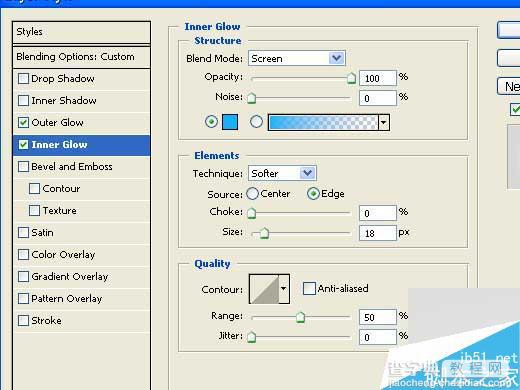Enable the Color Overlay checkbox
Screen dimensions: 520x390
23,255
